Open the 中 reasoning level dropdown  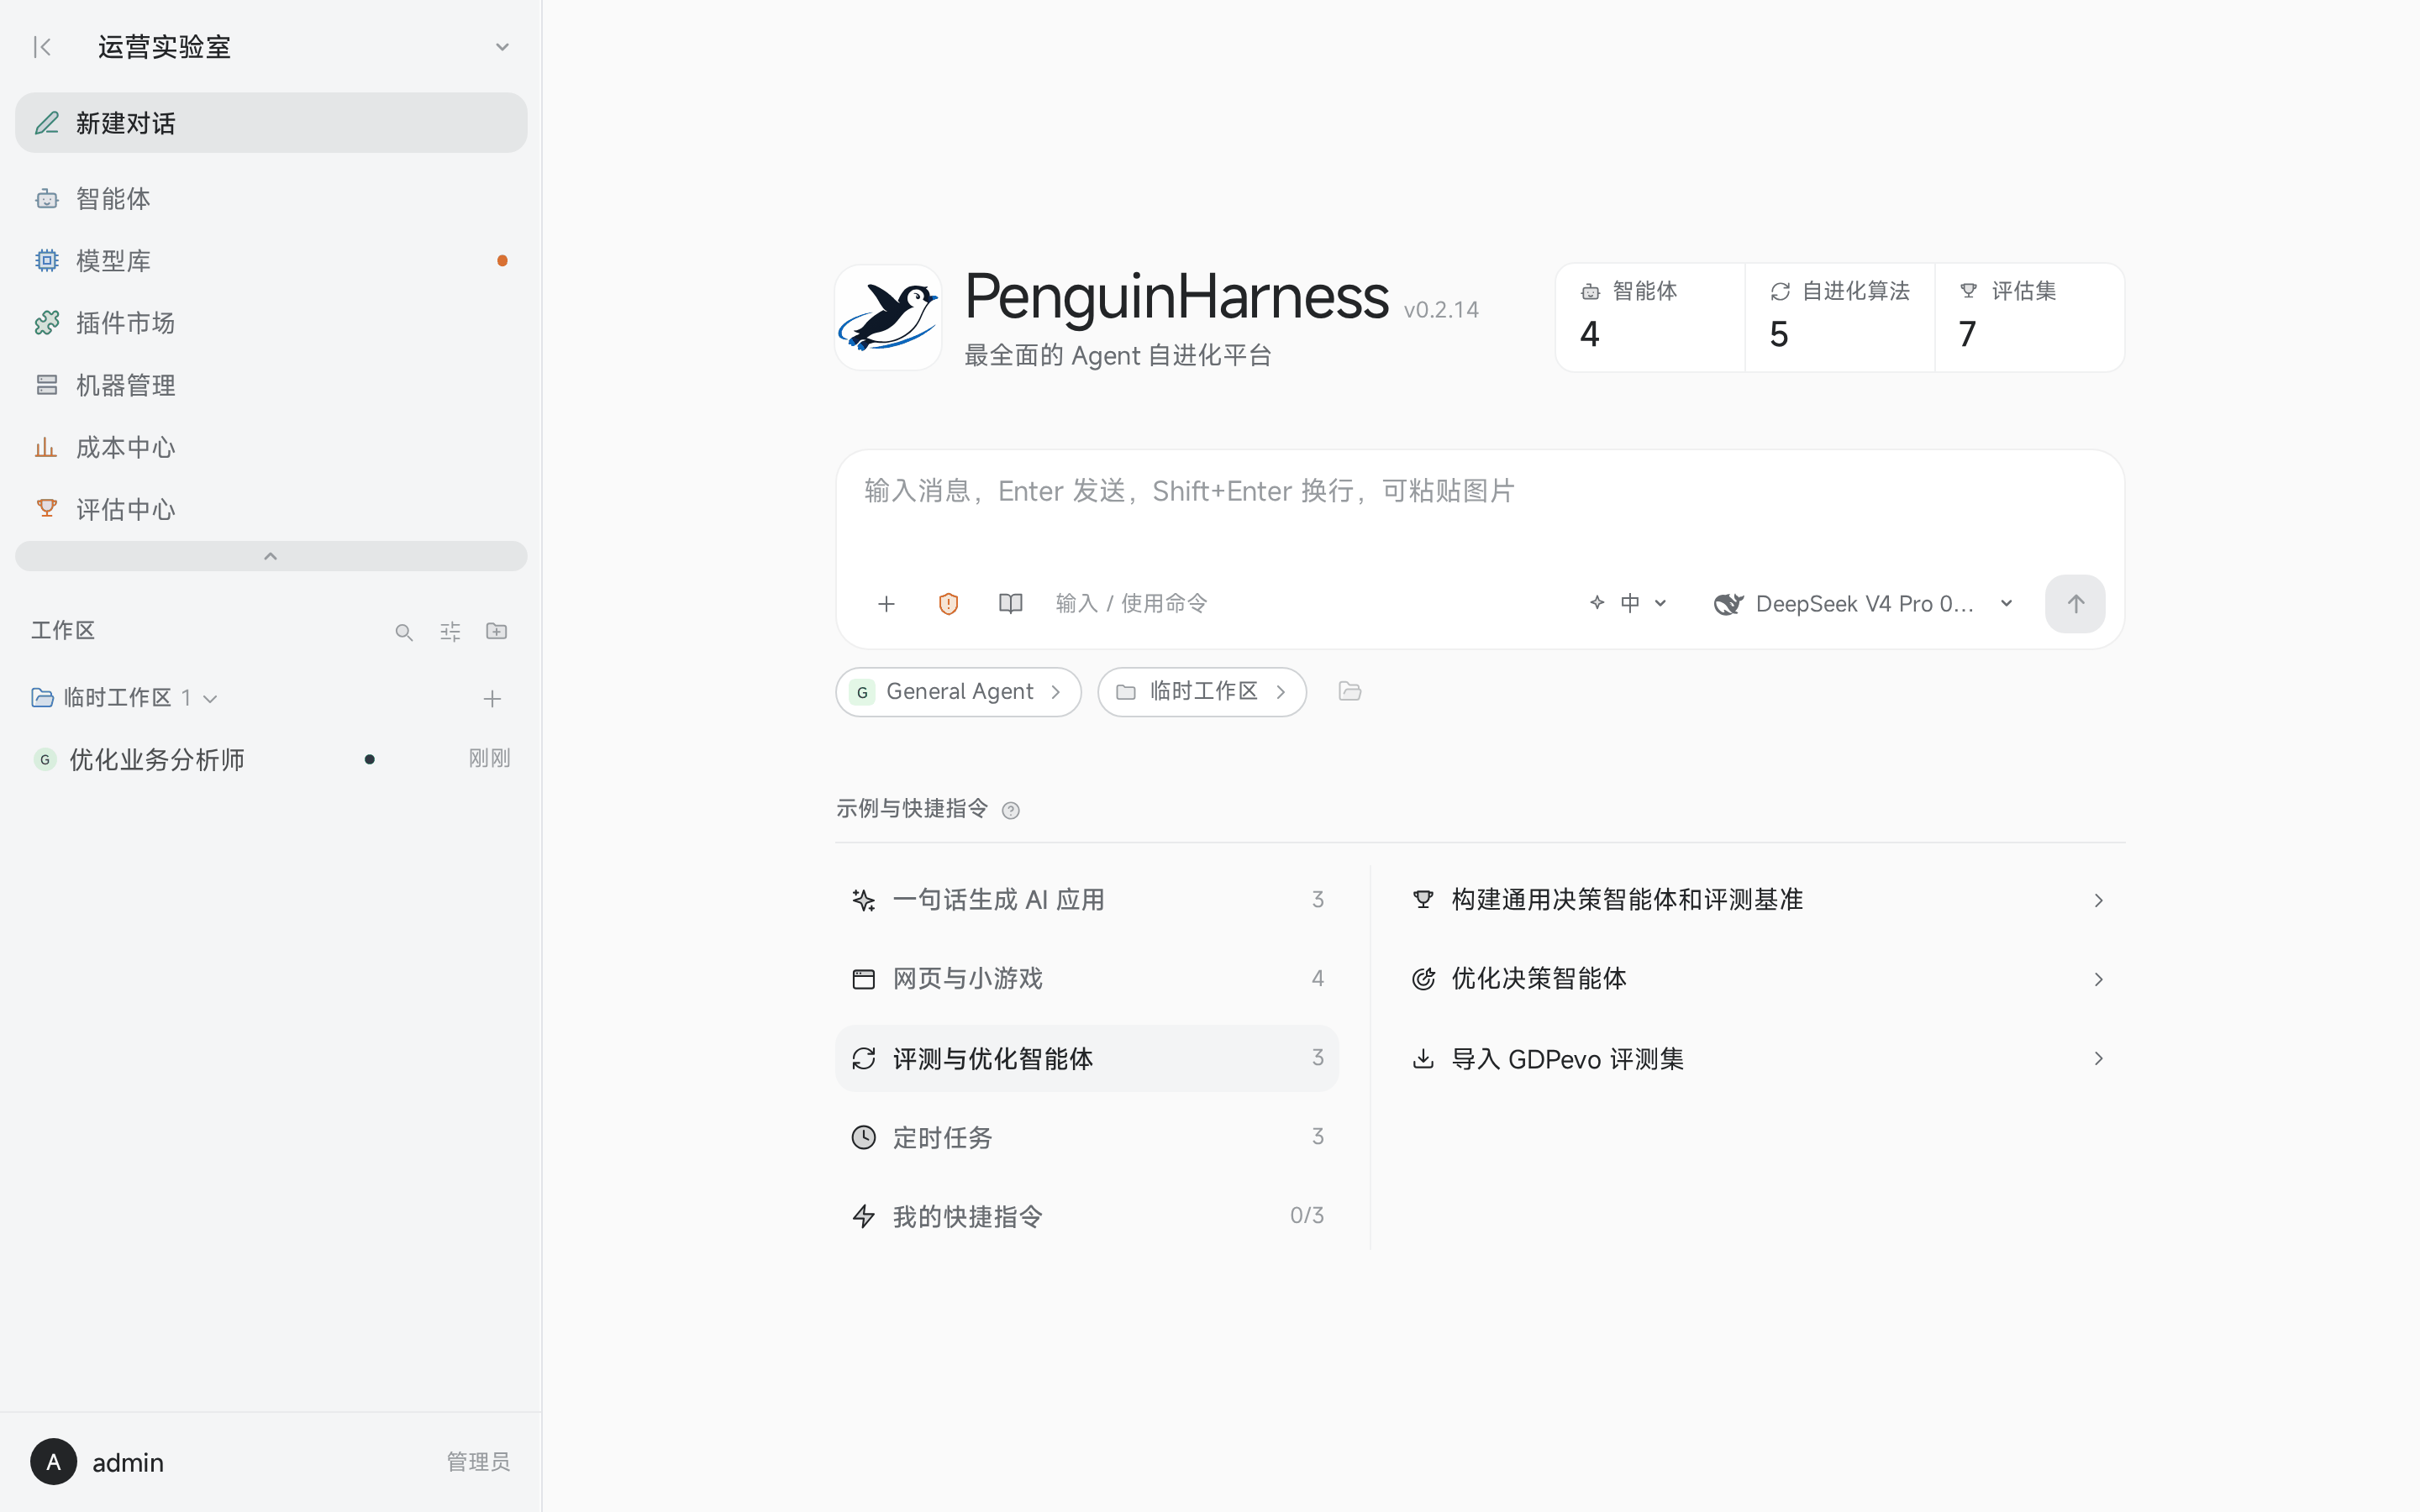click(x=1628, y=604)
